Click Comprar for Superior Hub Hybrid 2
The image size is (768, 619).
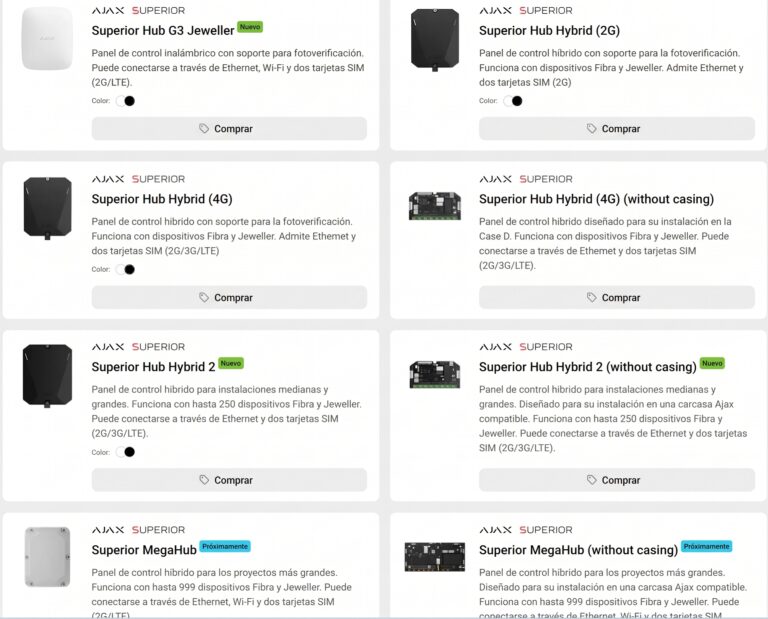coord(229,480)
